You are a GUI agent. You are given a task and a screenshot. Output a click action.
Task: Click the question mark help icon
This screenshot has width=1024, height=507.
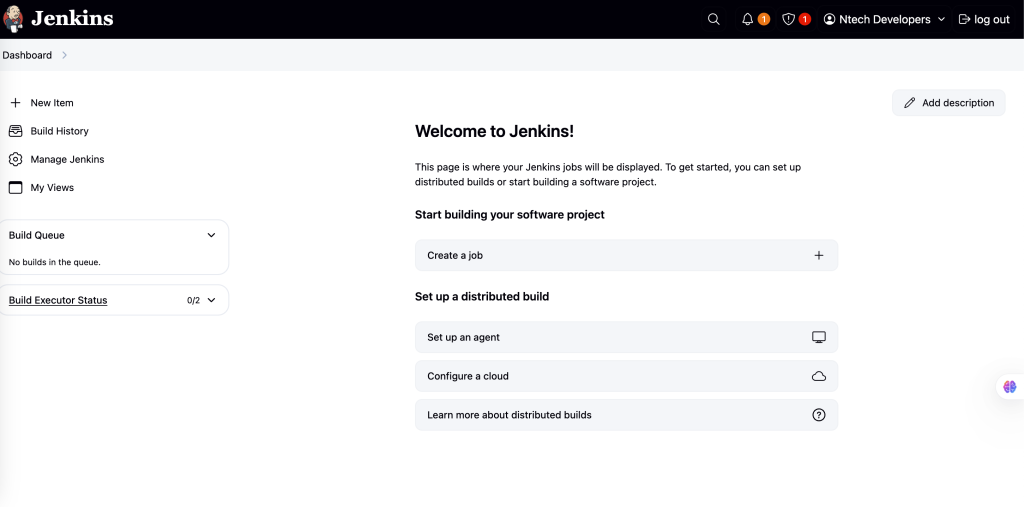pos(819,415)
